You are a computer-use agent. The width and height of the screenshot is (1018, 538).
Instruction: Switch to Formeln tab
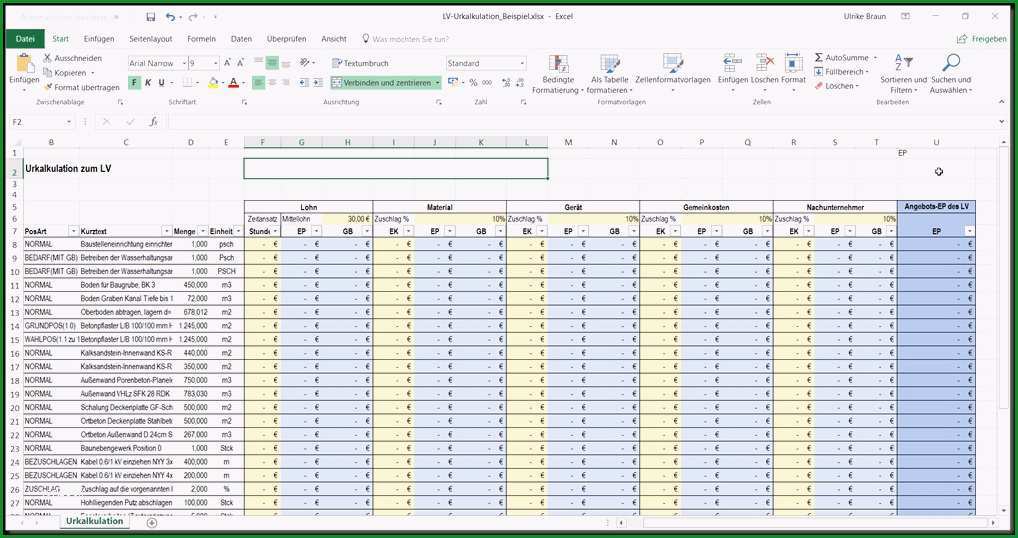pos(201,39)
